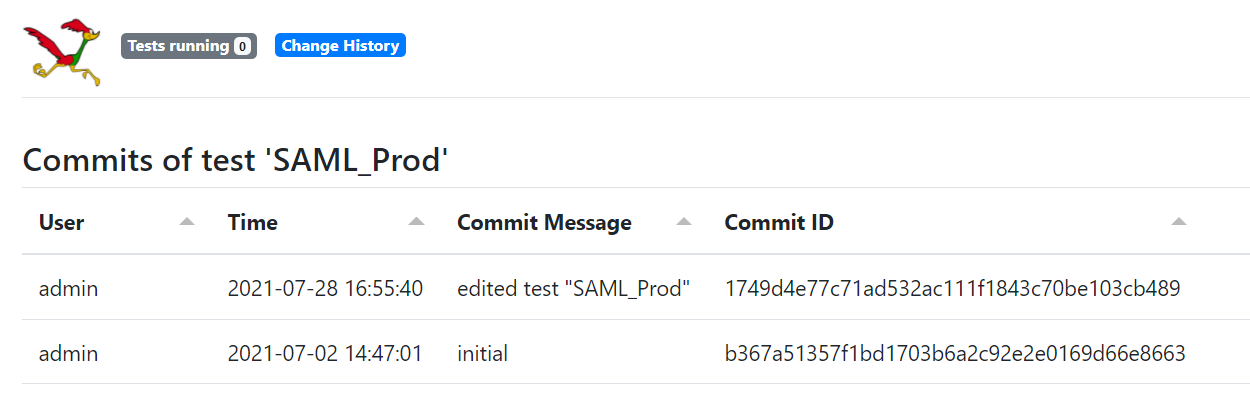Sort by Commit Message arrow
Screen dimensions: 1250x415
coord(684,222)
